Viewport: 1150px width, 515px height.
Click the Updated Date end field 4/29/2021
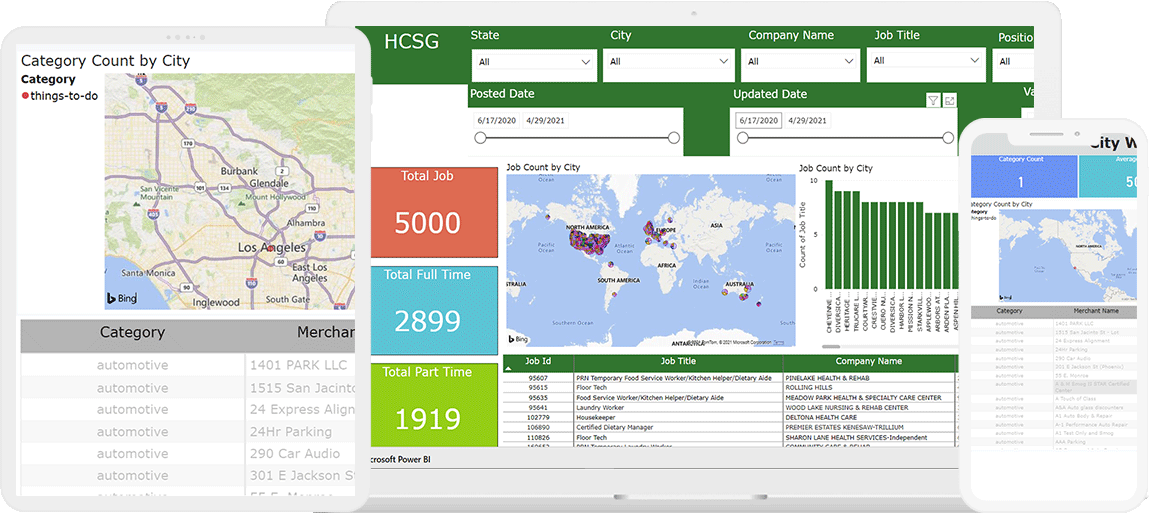point(807,121)
